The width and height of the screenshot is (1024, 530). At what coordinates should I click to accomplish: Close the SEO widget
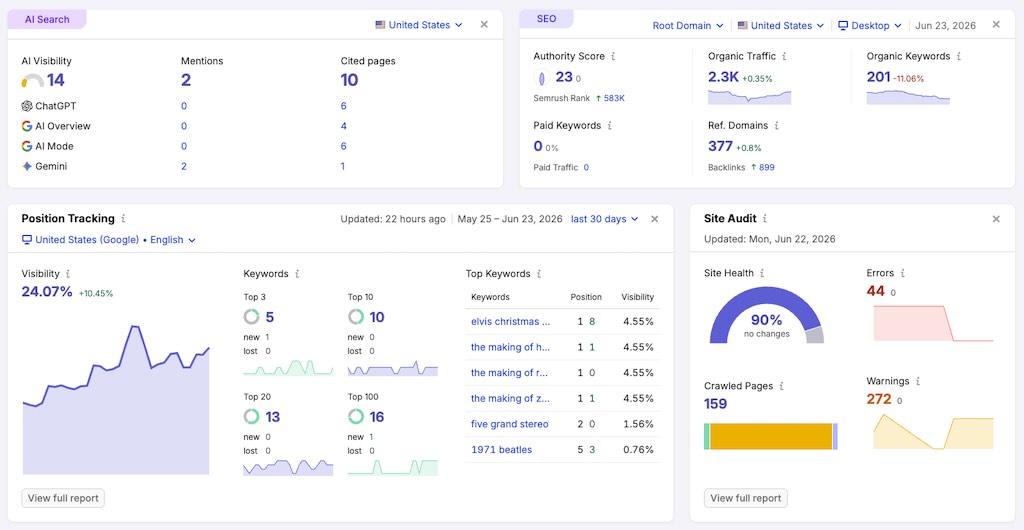tap(996, 25)
